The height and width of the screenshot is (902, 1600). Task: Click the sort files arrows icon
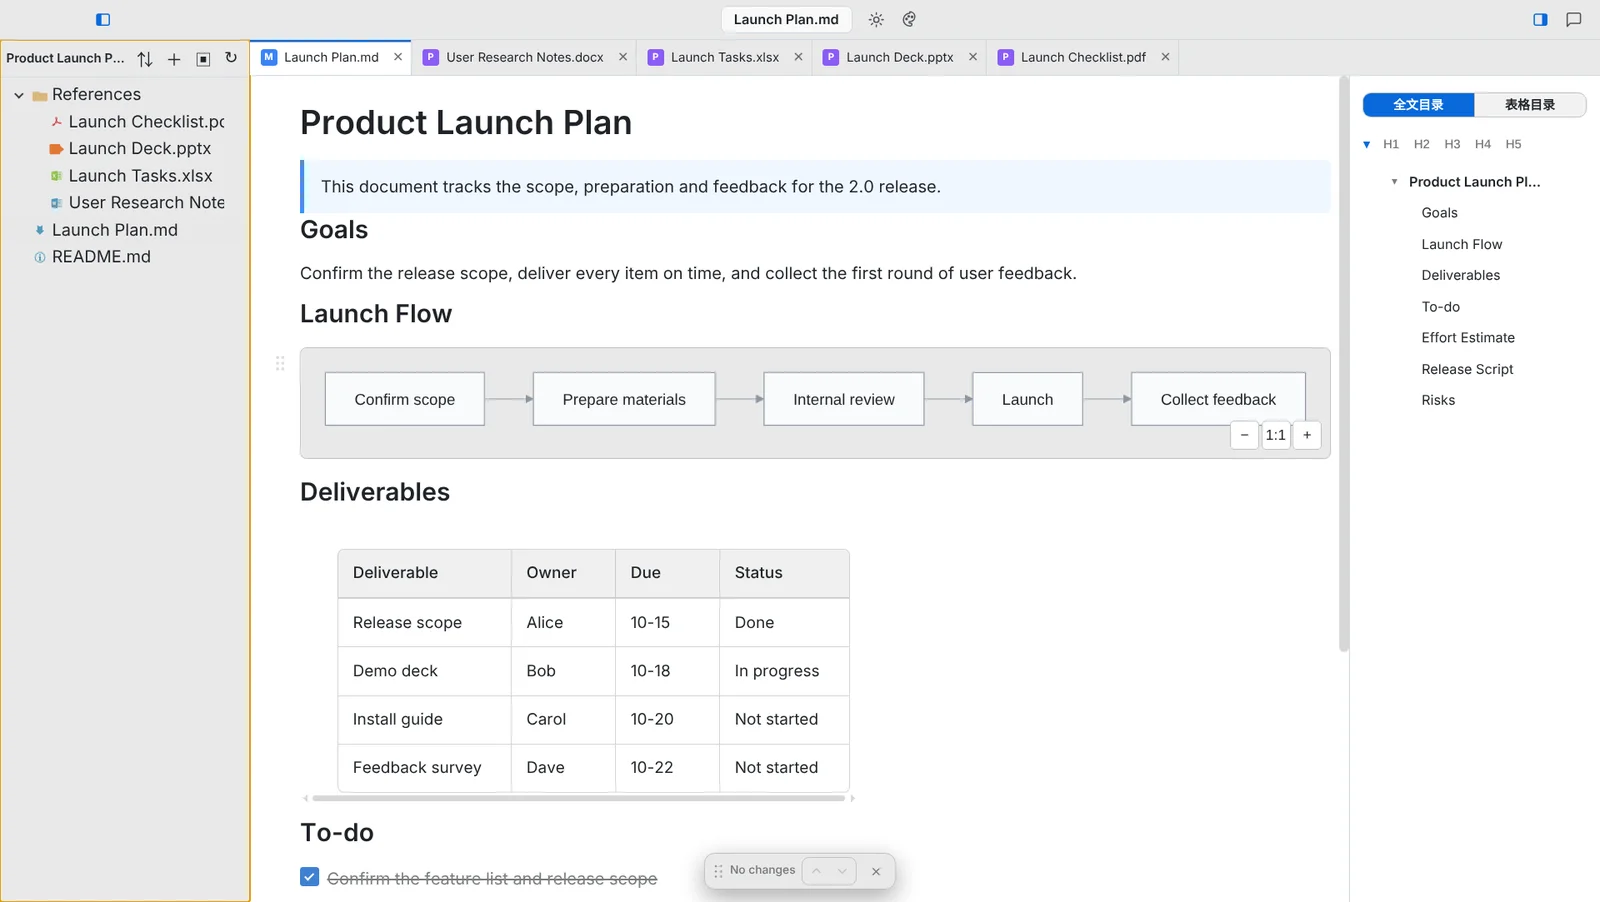click(x=145, y=59)
